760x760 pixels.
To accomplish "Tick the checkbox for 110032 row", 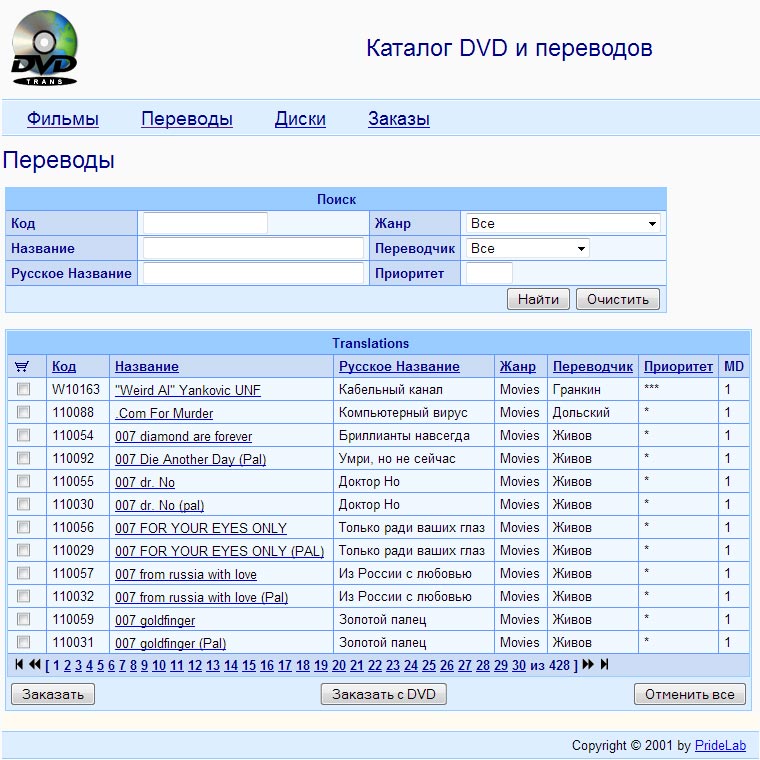I will click(x=23, y=596).
